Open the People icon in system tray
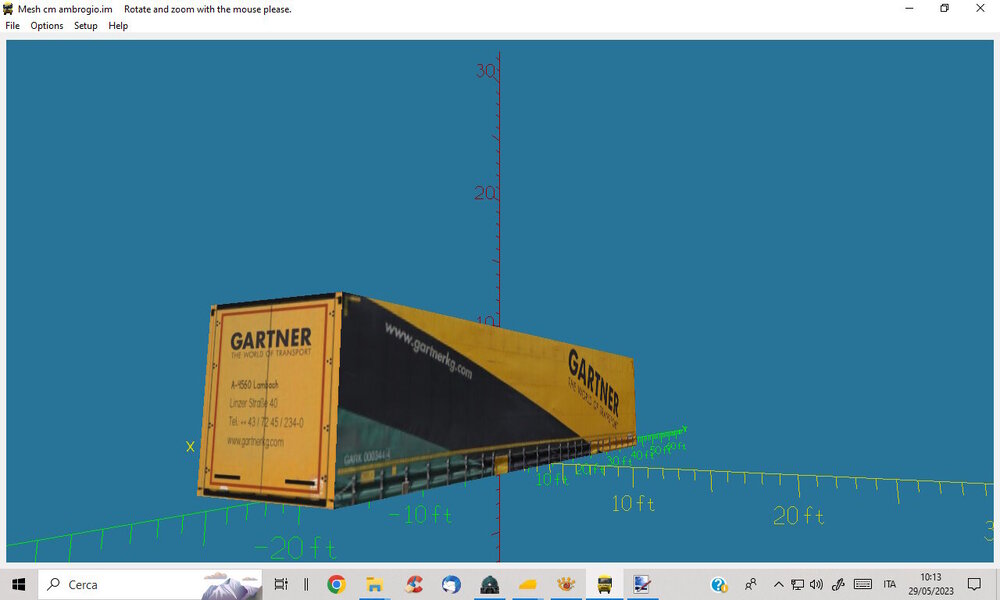 coord(751,584)
